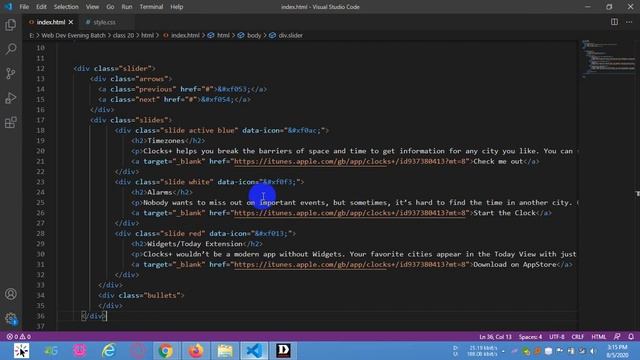Click the 'HTML' language mode selector
640x360 pixels.
pyautogui.click(x=599, y=337)
